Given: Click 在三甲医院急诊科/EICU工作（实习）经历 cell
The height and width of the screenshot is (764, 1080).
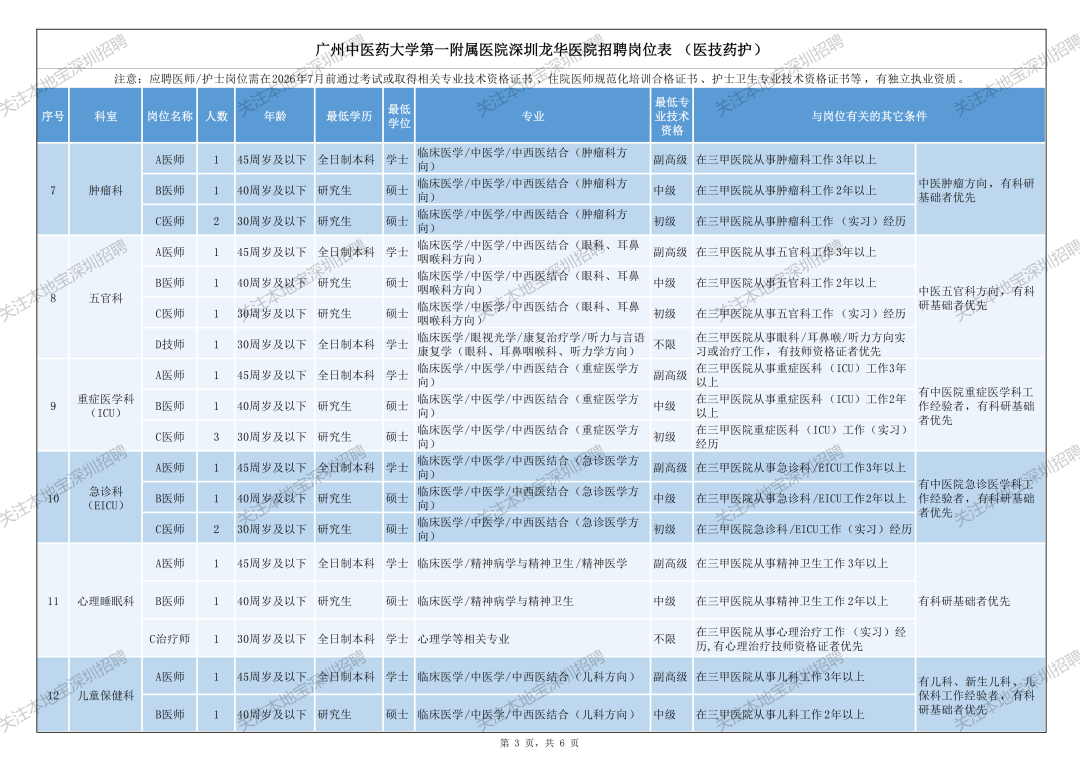Looking at the screenshot, I should [x=804, y=529].
